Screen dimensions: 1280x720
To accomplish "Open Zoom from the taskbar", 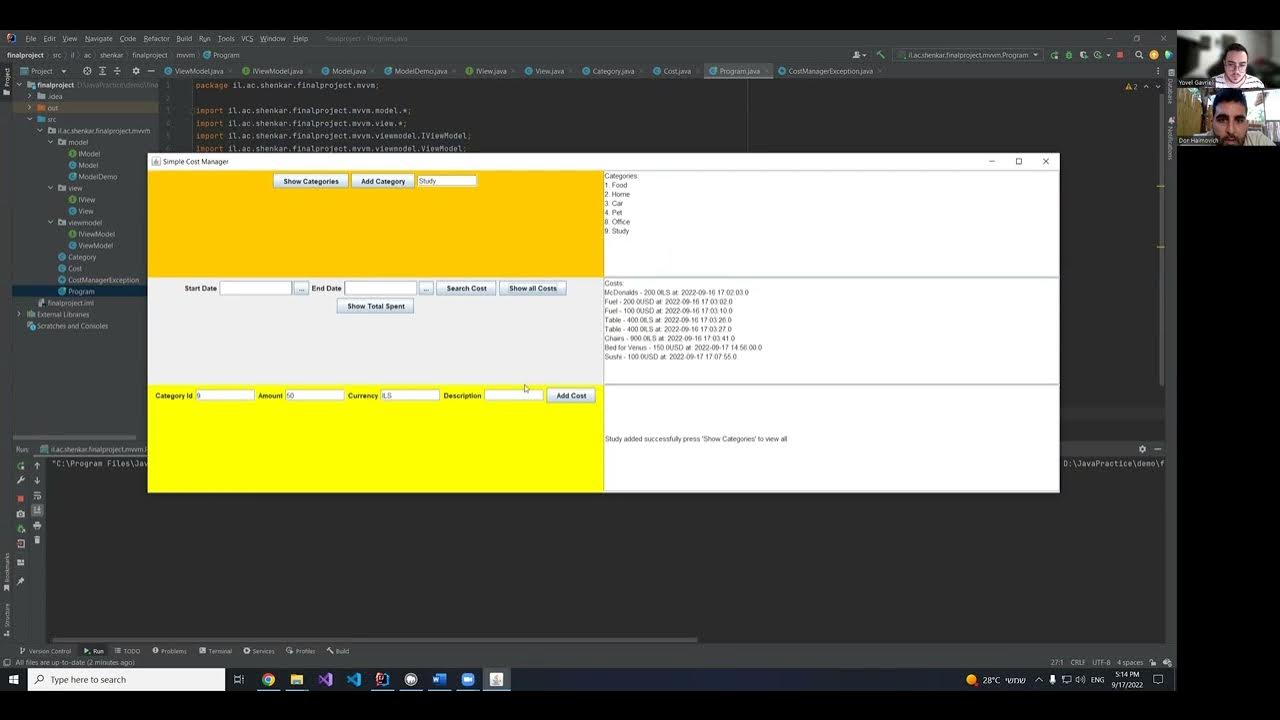I will point(468,679).
